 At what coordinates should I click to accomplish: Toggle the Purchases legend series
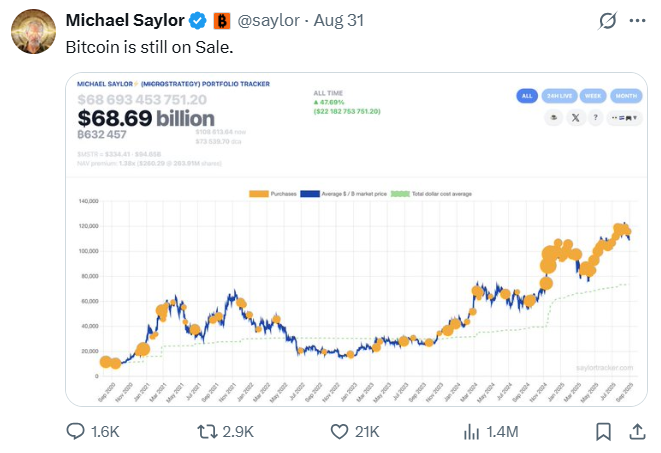[x=264, y=192]
